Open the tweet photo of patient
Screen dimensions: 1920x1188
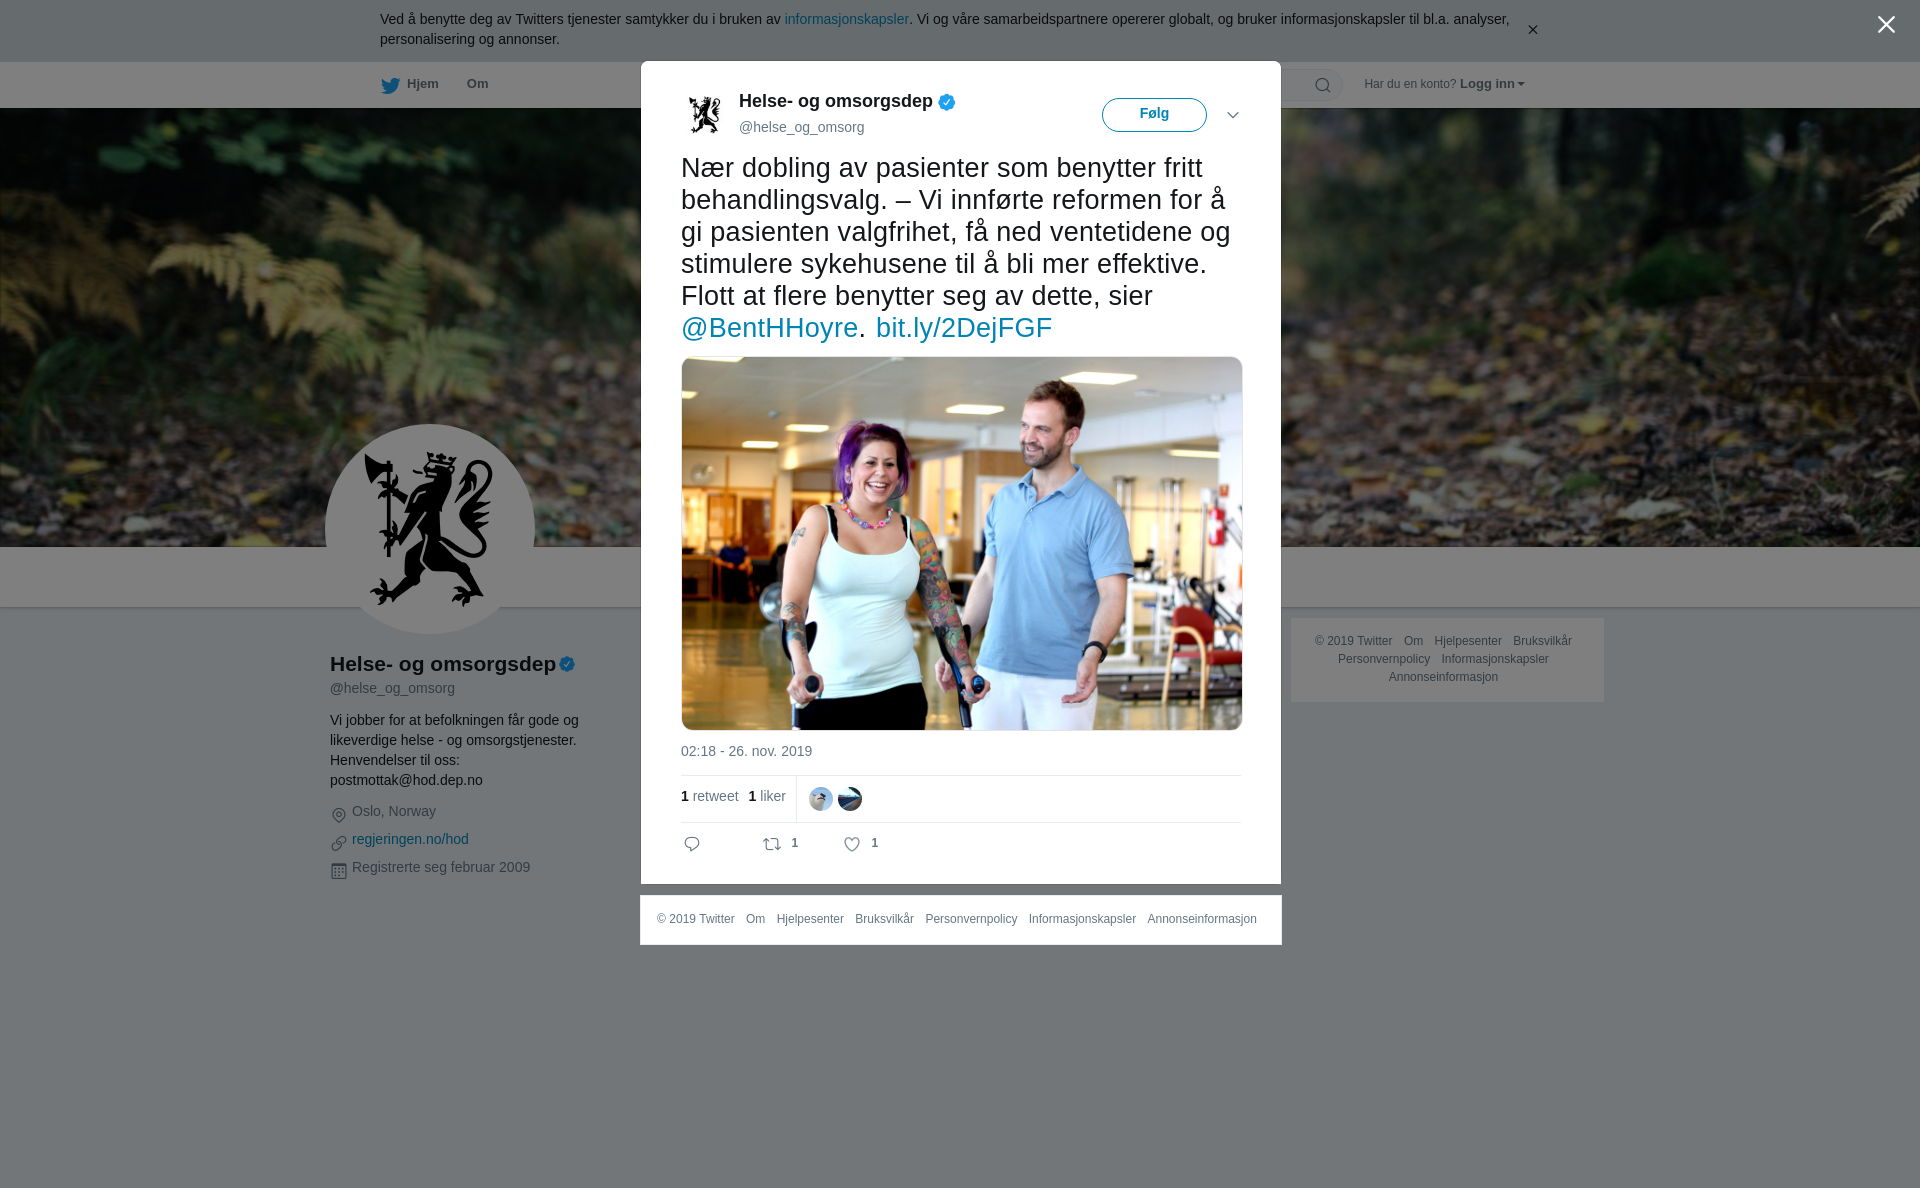962,543
